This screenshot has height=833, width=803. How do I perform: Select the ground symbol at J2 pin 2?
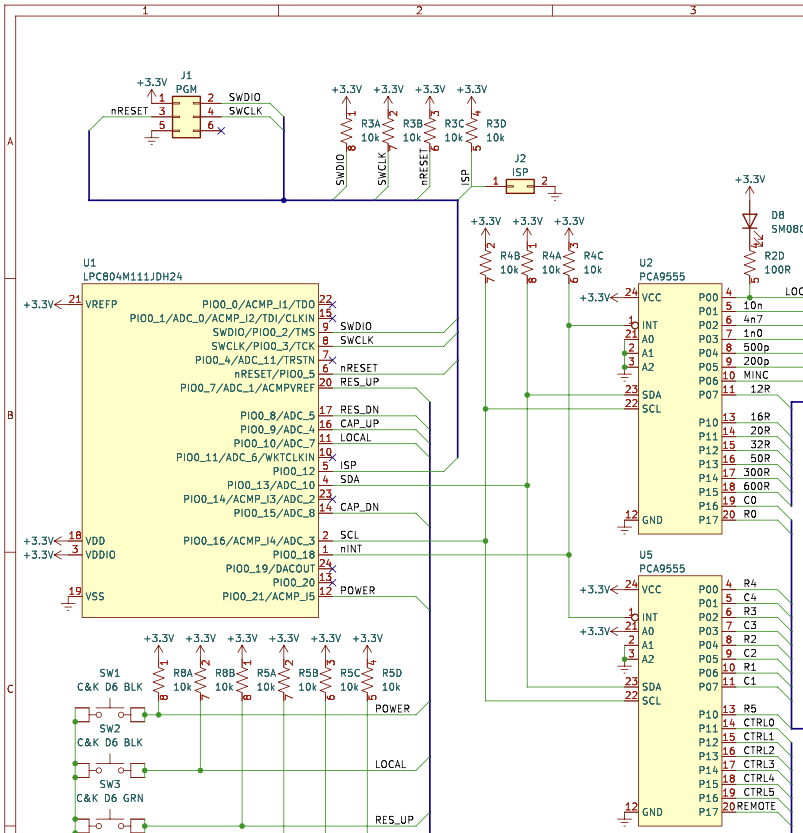coord(556,196)
